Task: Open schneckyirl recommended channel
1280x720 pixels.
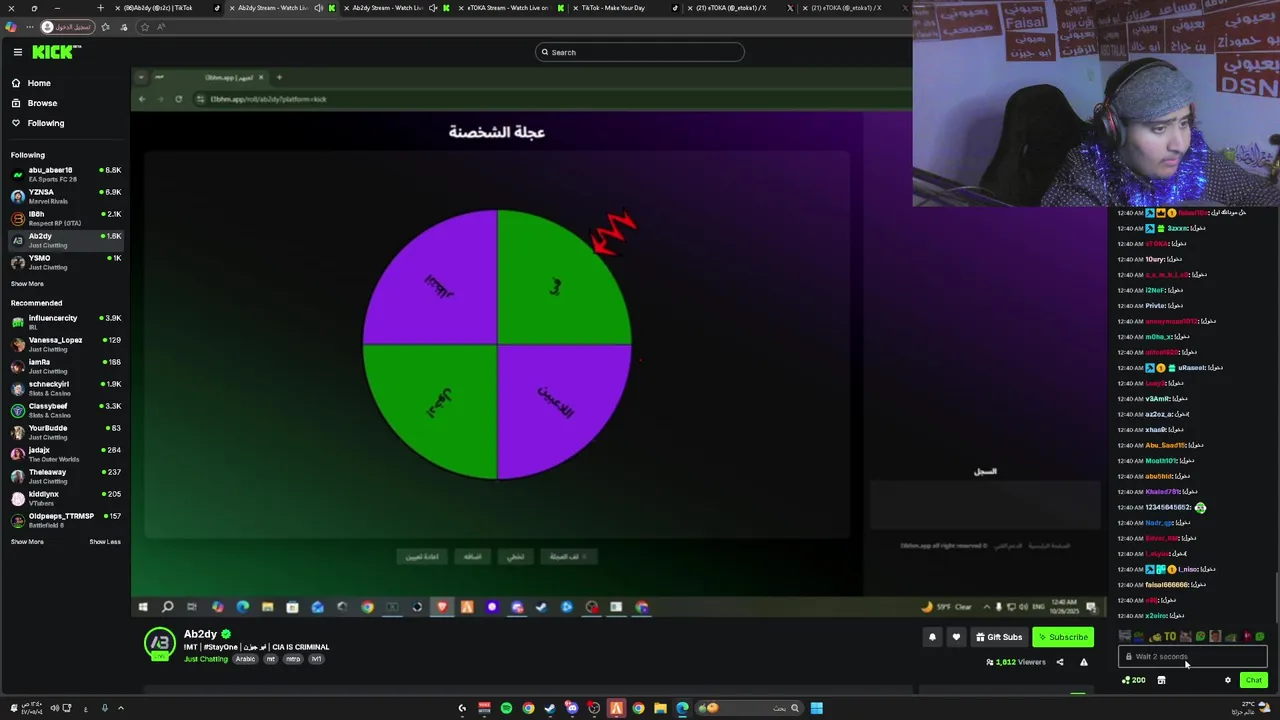Action: pos(65,388)
